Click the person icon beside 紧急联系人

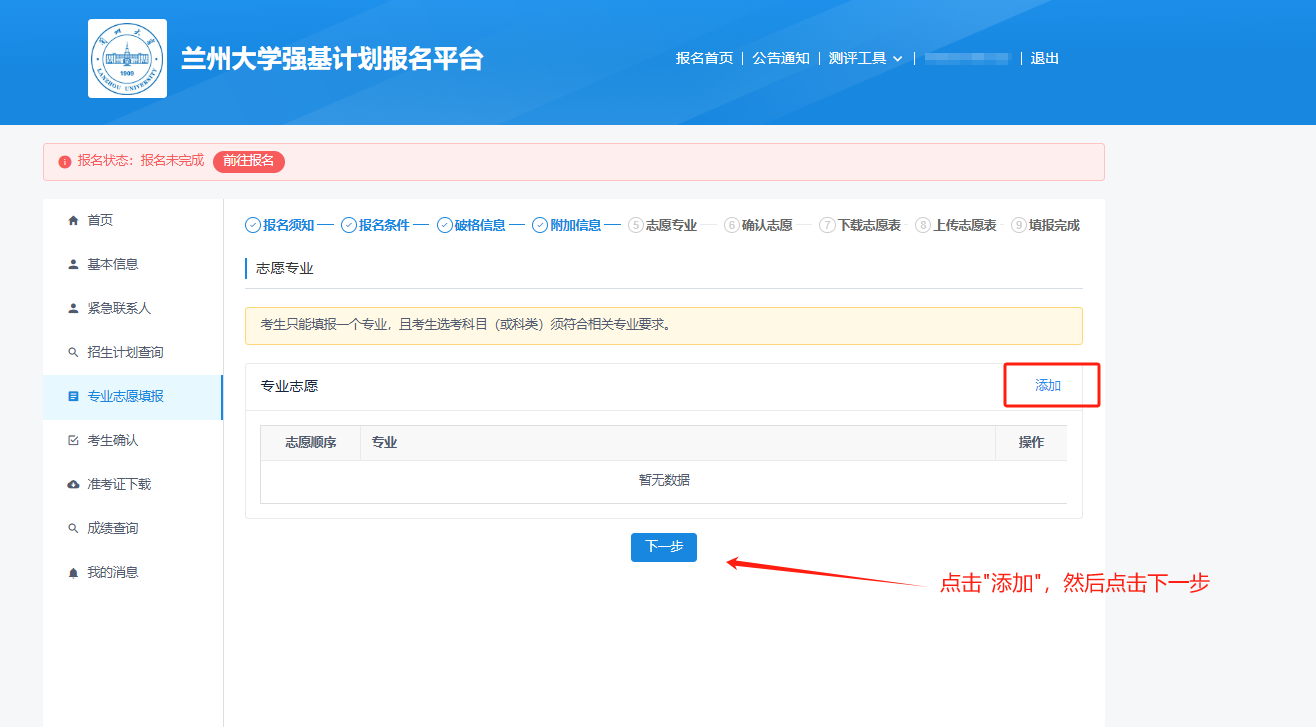coord(73,309)
